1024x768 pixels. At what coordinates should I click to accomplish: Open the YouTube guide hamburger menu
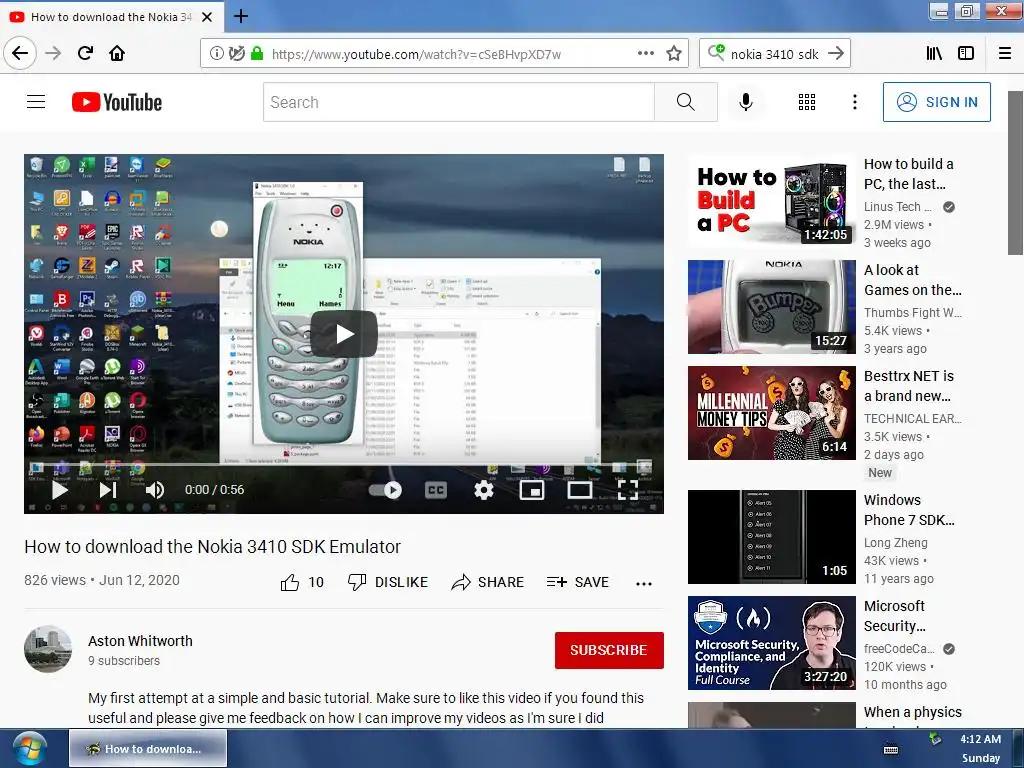[36, 102]
